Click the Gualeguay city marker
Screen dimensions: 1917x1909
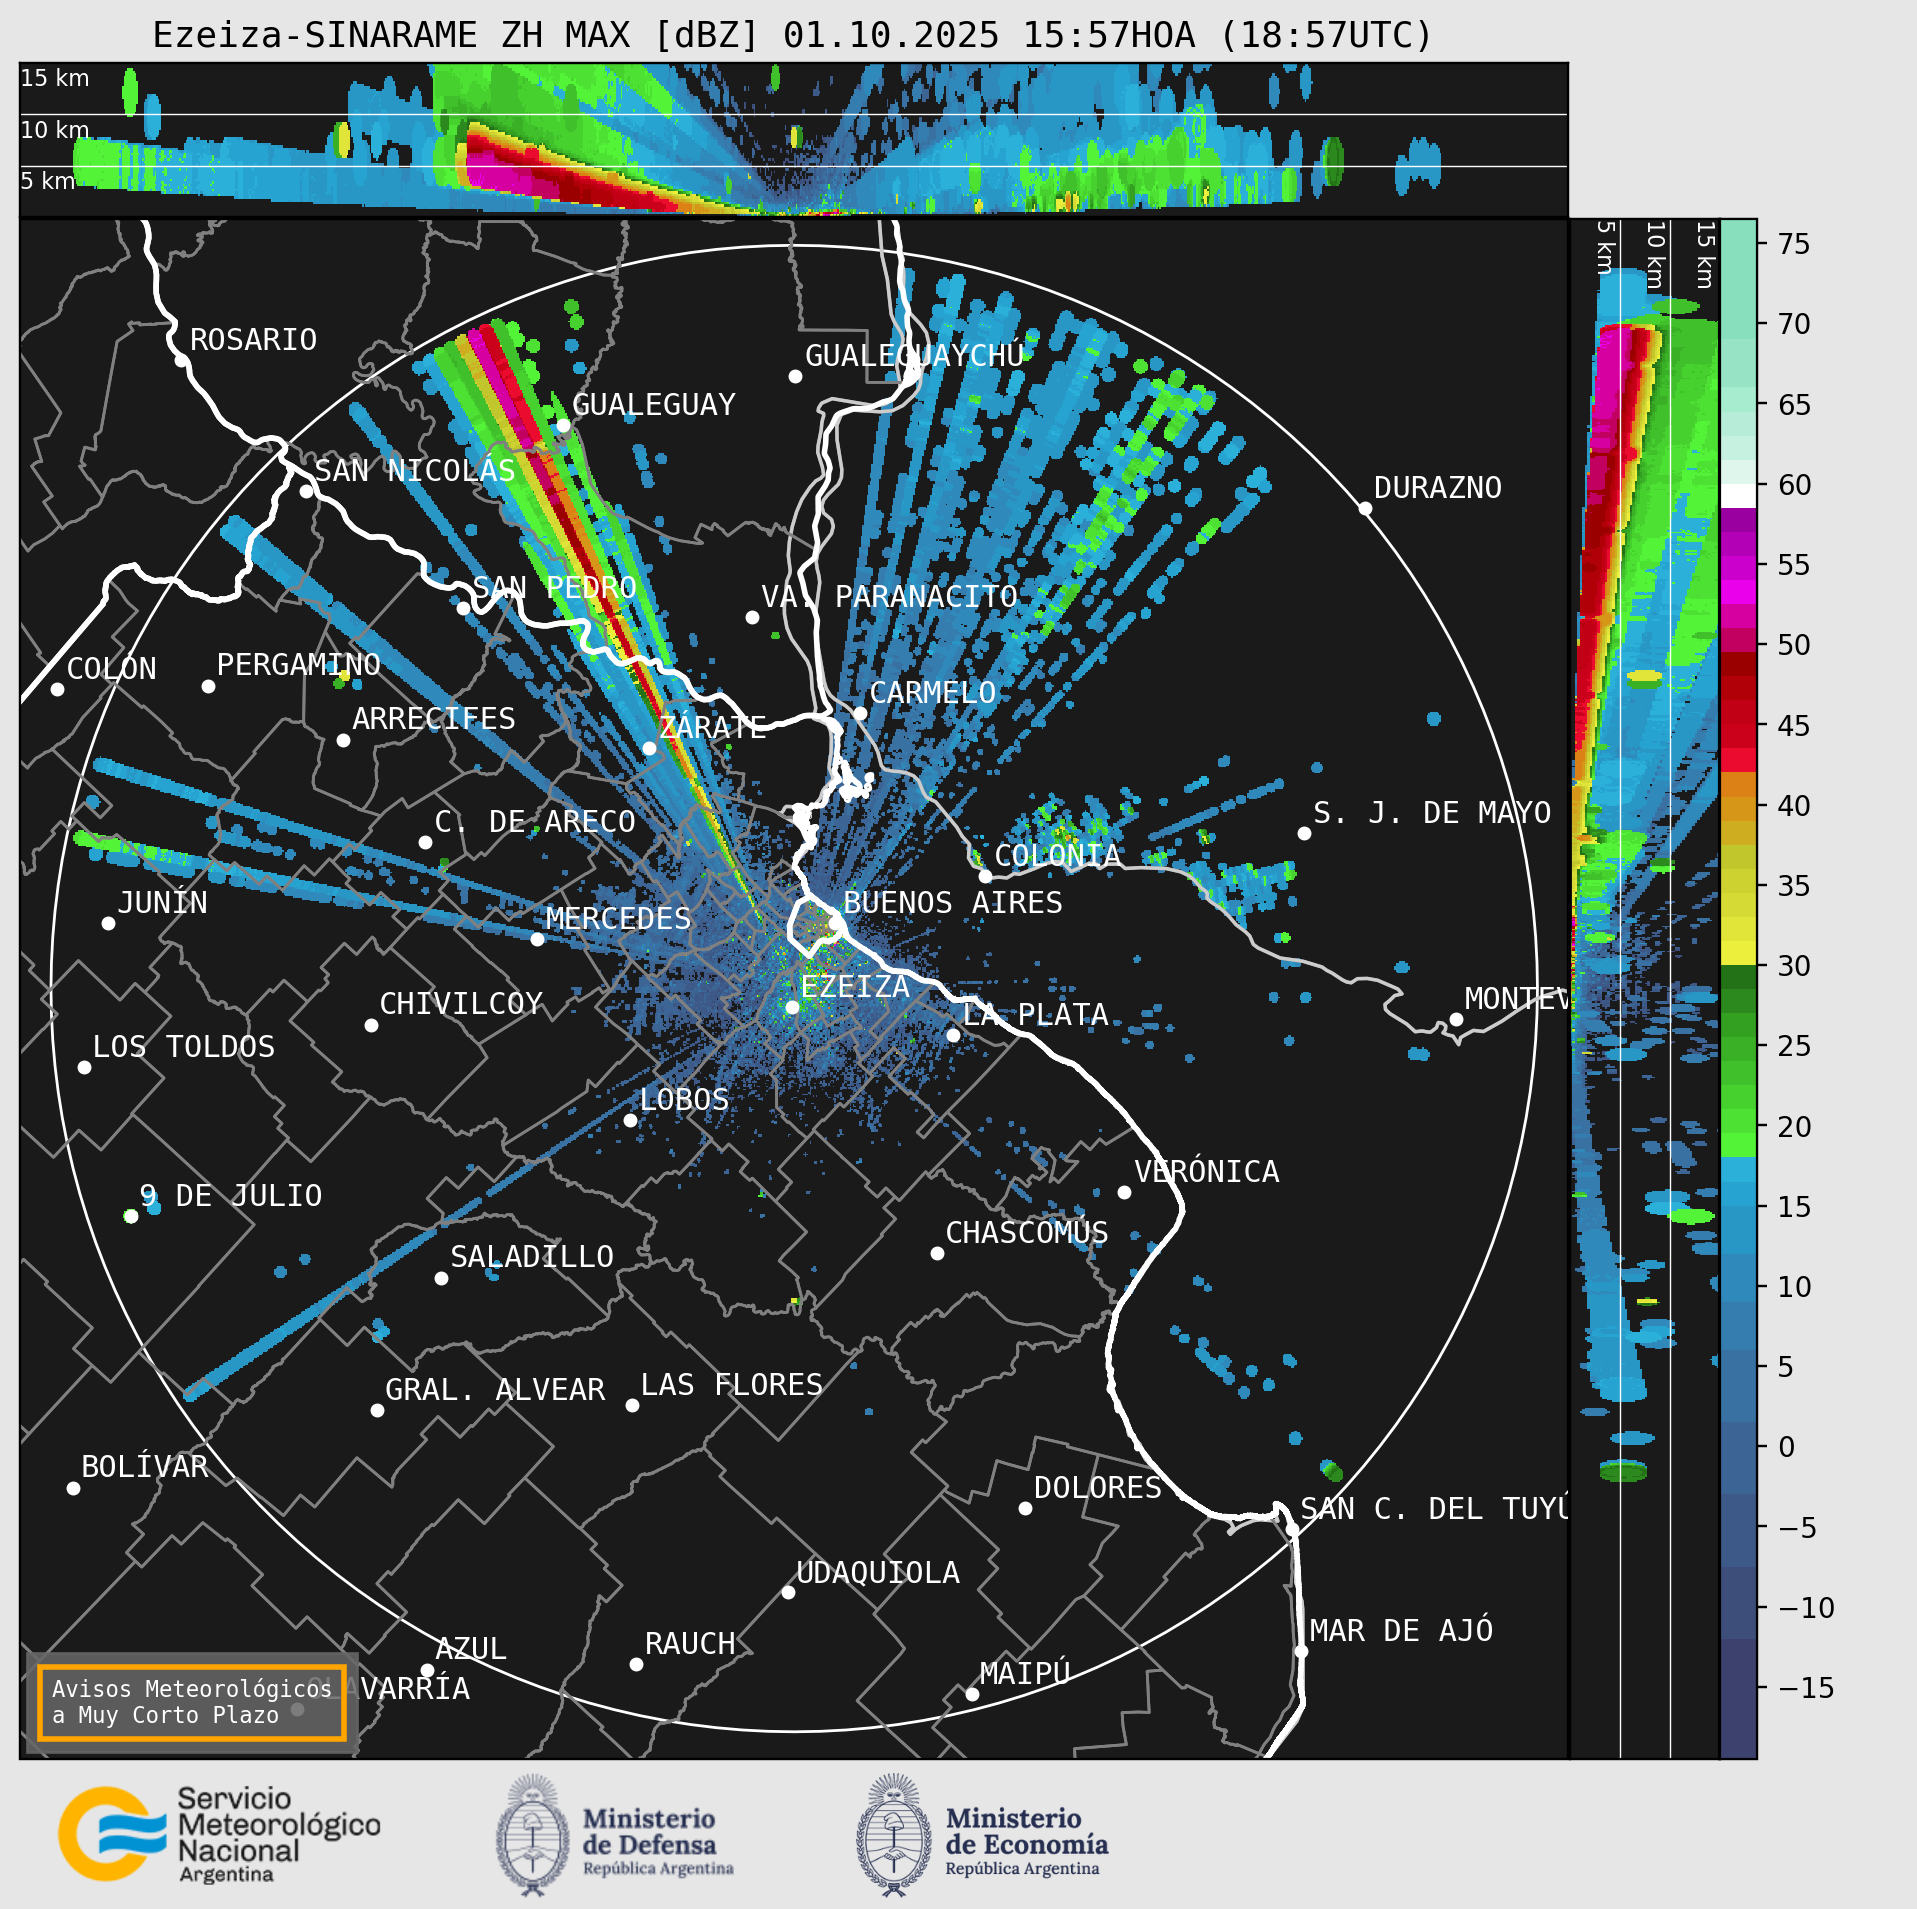(563, 426)
